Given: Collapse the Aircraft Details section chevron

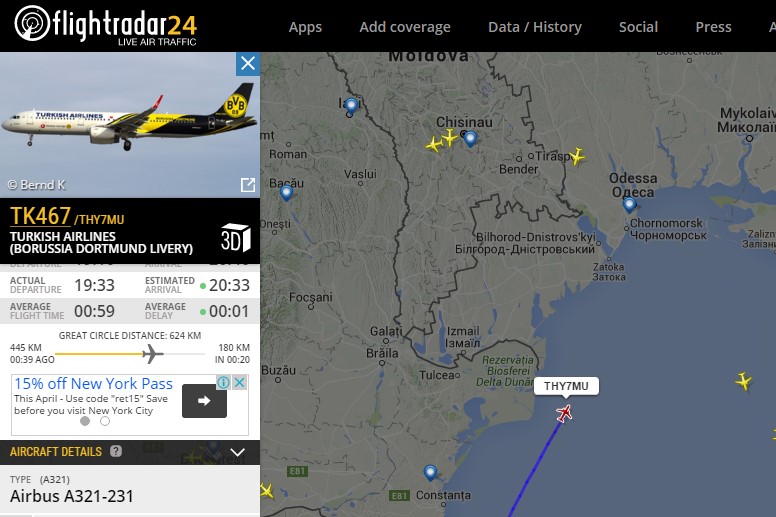Looking at the screenshot, I should click(238, 452).
